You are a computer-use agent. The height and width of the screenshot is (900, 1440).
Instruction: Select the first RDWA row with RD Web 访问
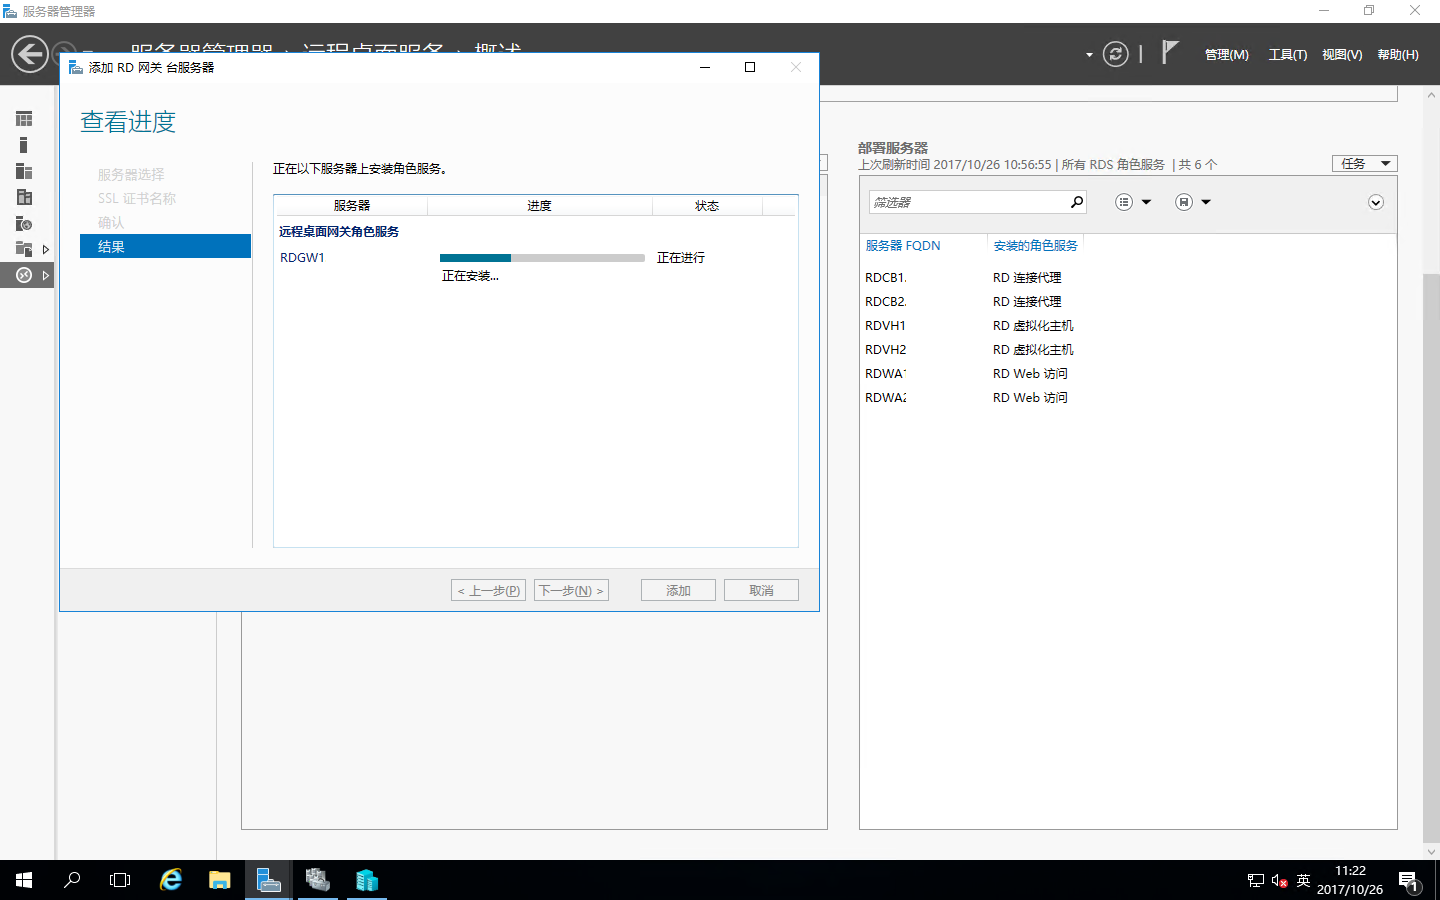(1128, 373)
